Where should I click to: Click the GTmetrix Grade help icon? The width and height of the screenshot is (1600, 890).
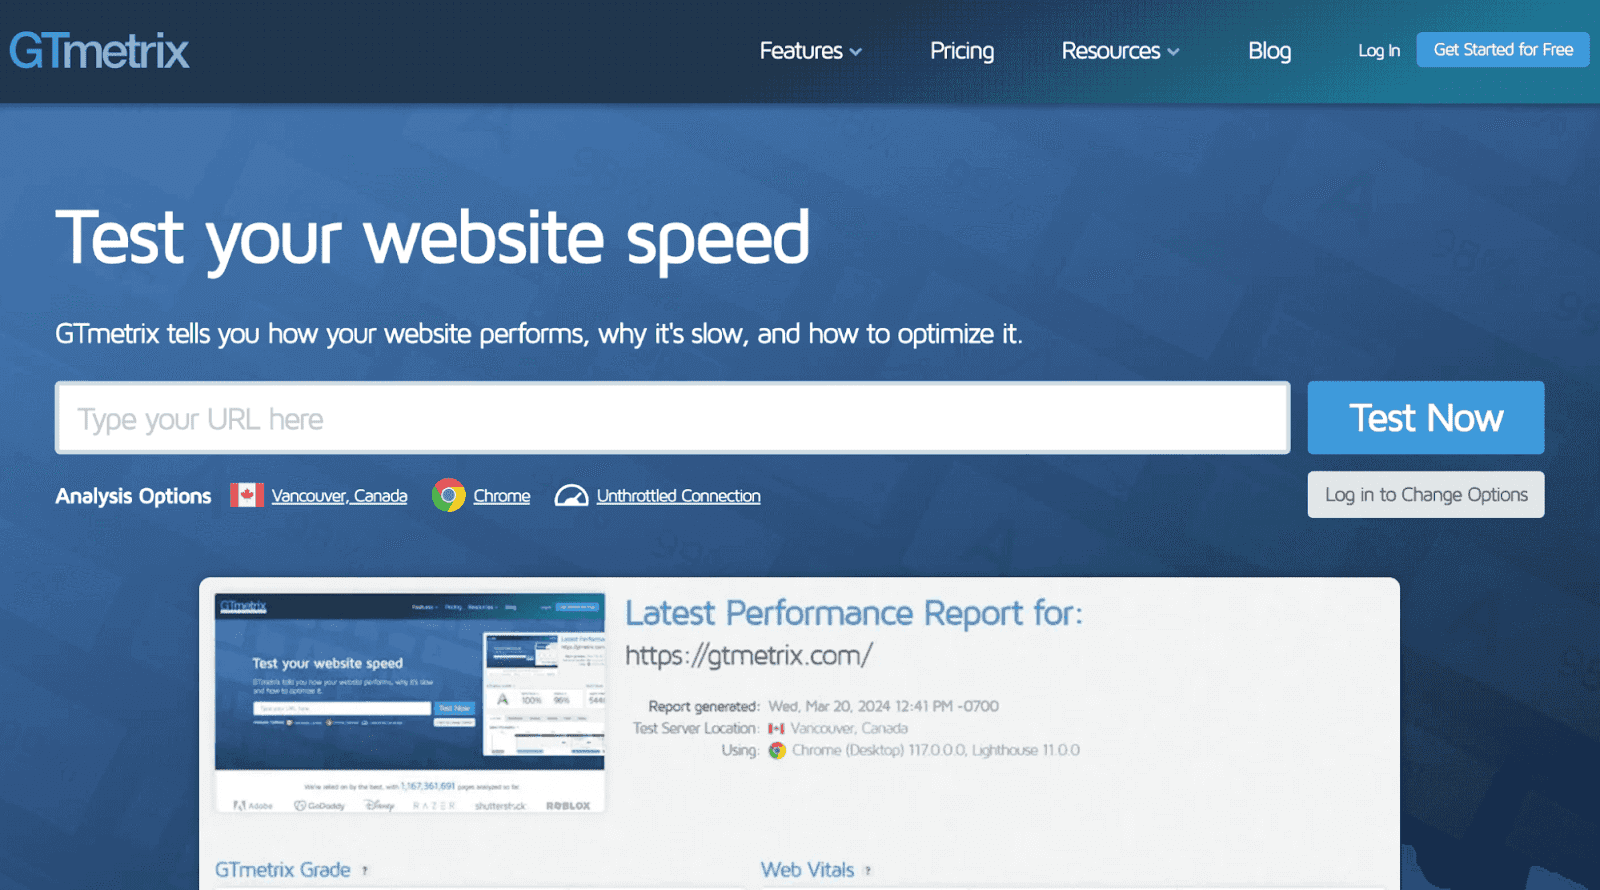coord(365,871)
